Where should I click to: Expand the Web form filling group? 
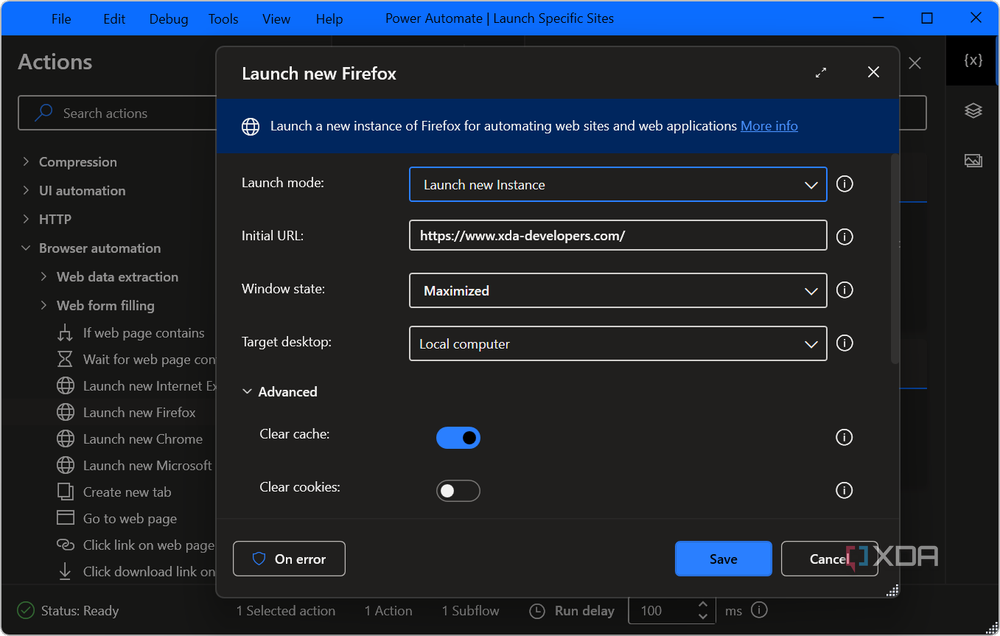[43, 305]
